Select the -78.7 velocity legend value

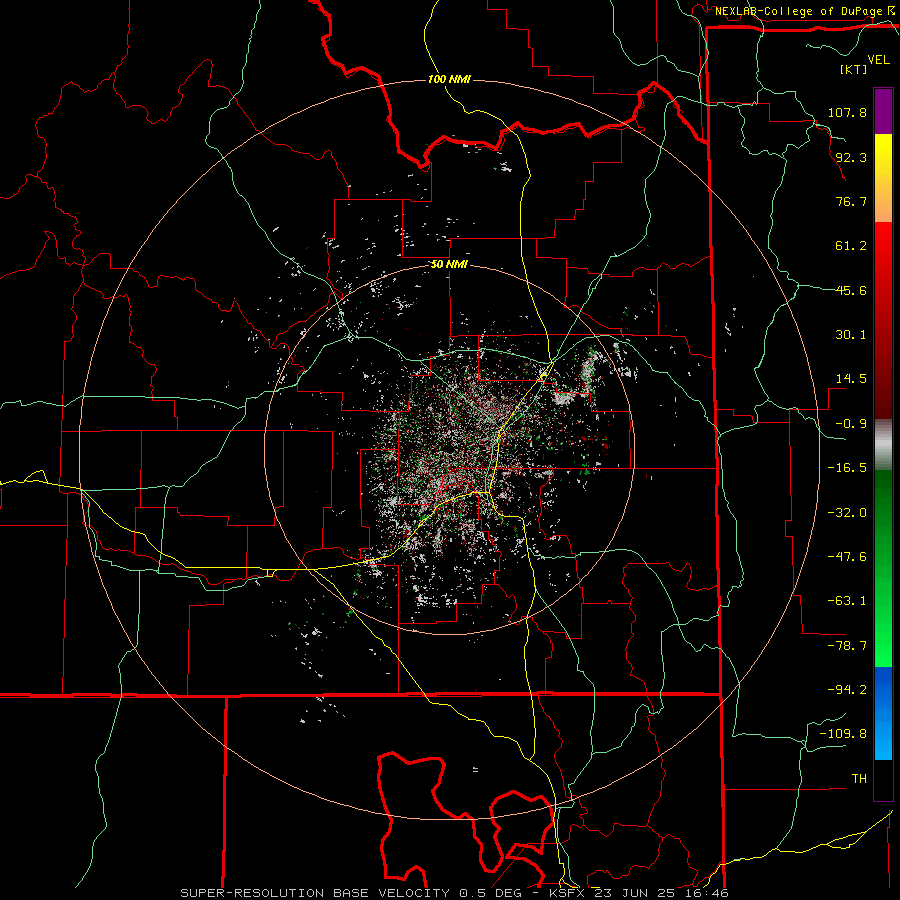point(847,646)
